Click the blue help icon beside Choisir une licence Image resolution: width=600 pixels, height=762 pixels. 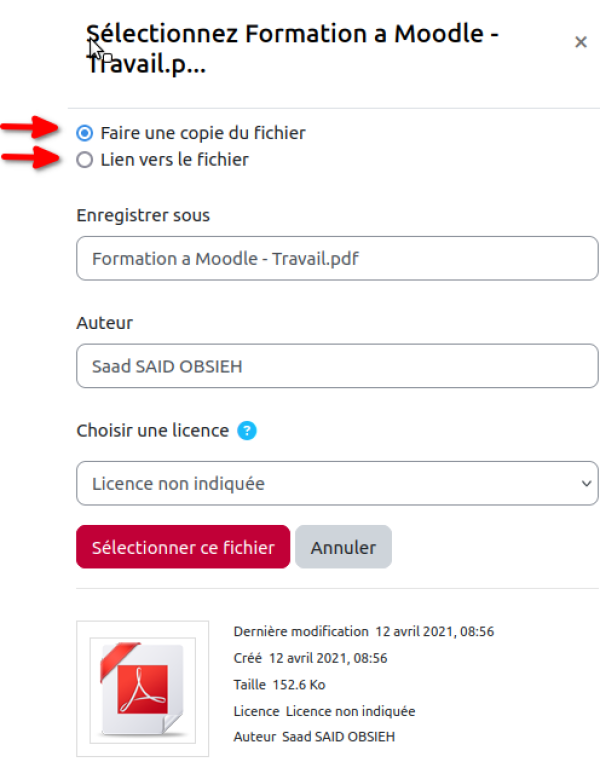(x=247, y=431)
